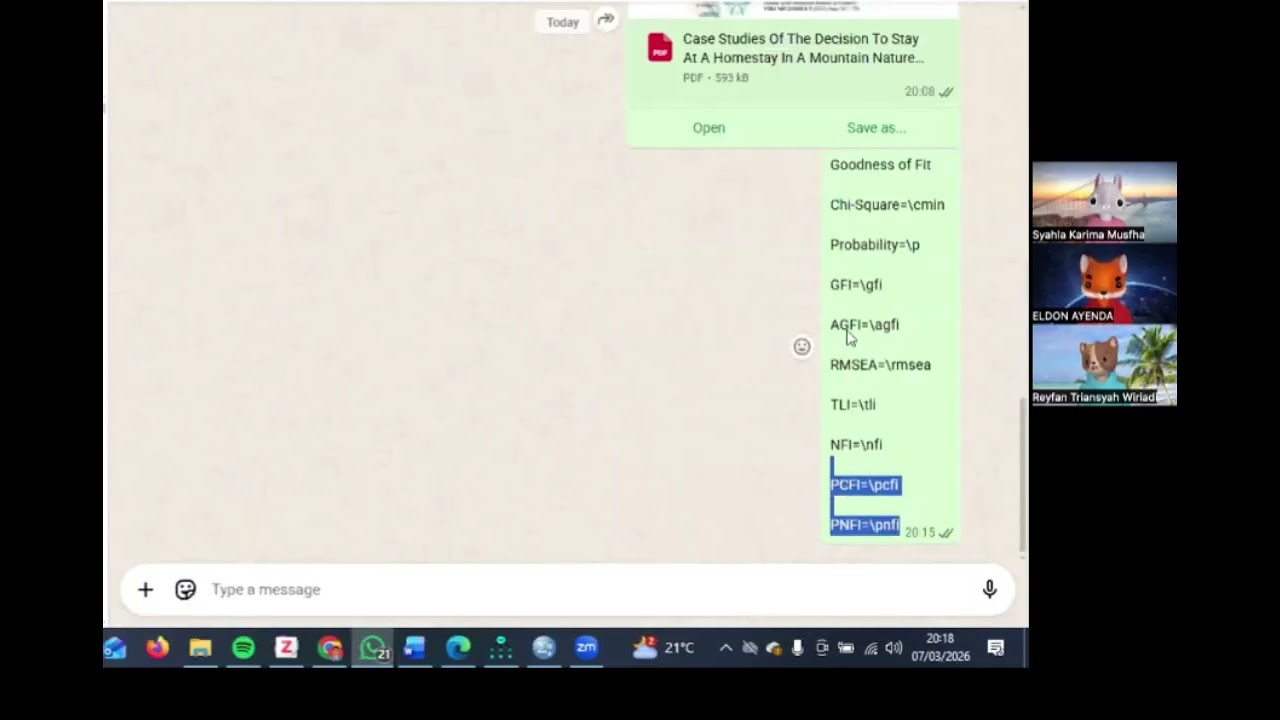This screenshot has width=1280, height=720.
Task: Click the green dotted-tree taskbar icon
Action: coord(501,648)
